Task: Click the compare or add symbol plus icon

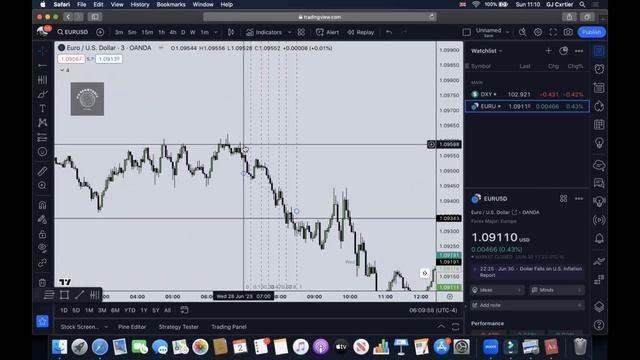Action: pyautogui.click(x=100, y=32)
